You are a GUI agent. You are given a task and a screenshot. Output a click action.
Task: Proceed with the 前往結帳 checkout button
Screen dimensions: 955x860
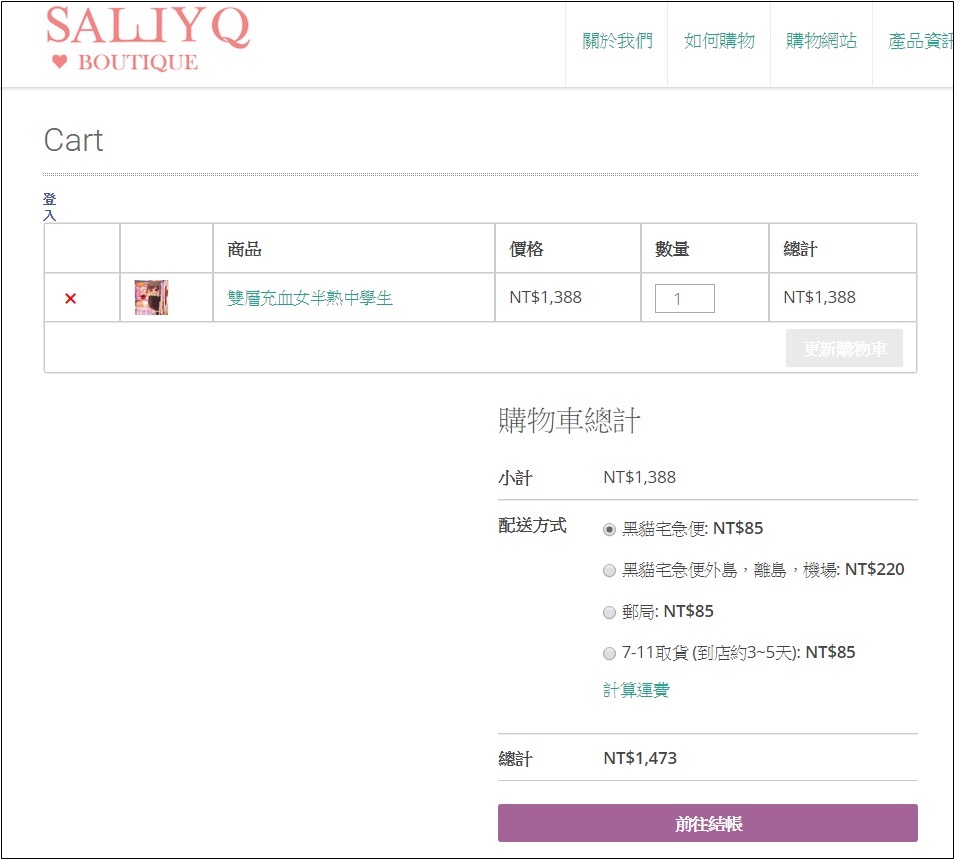[707, 823]
